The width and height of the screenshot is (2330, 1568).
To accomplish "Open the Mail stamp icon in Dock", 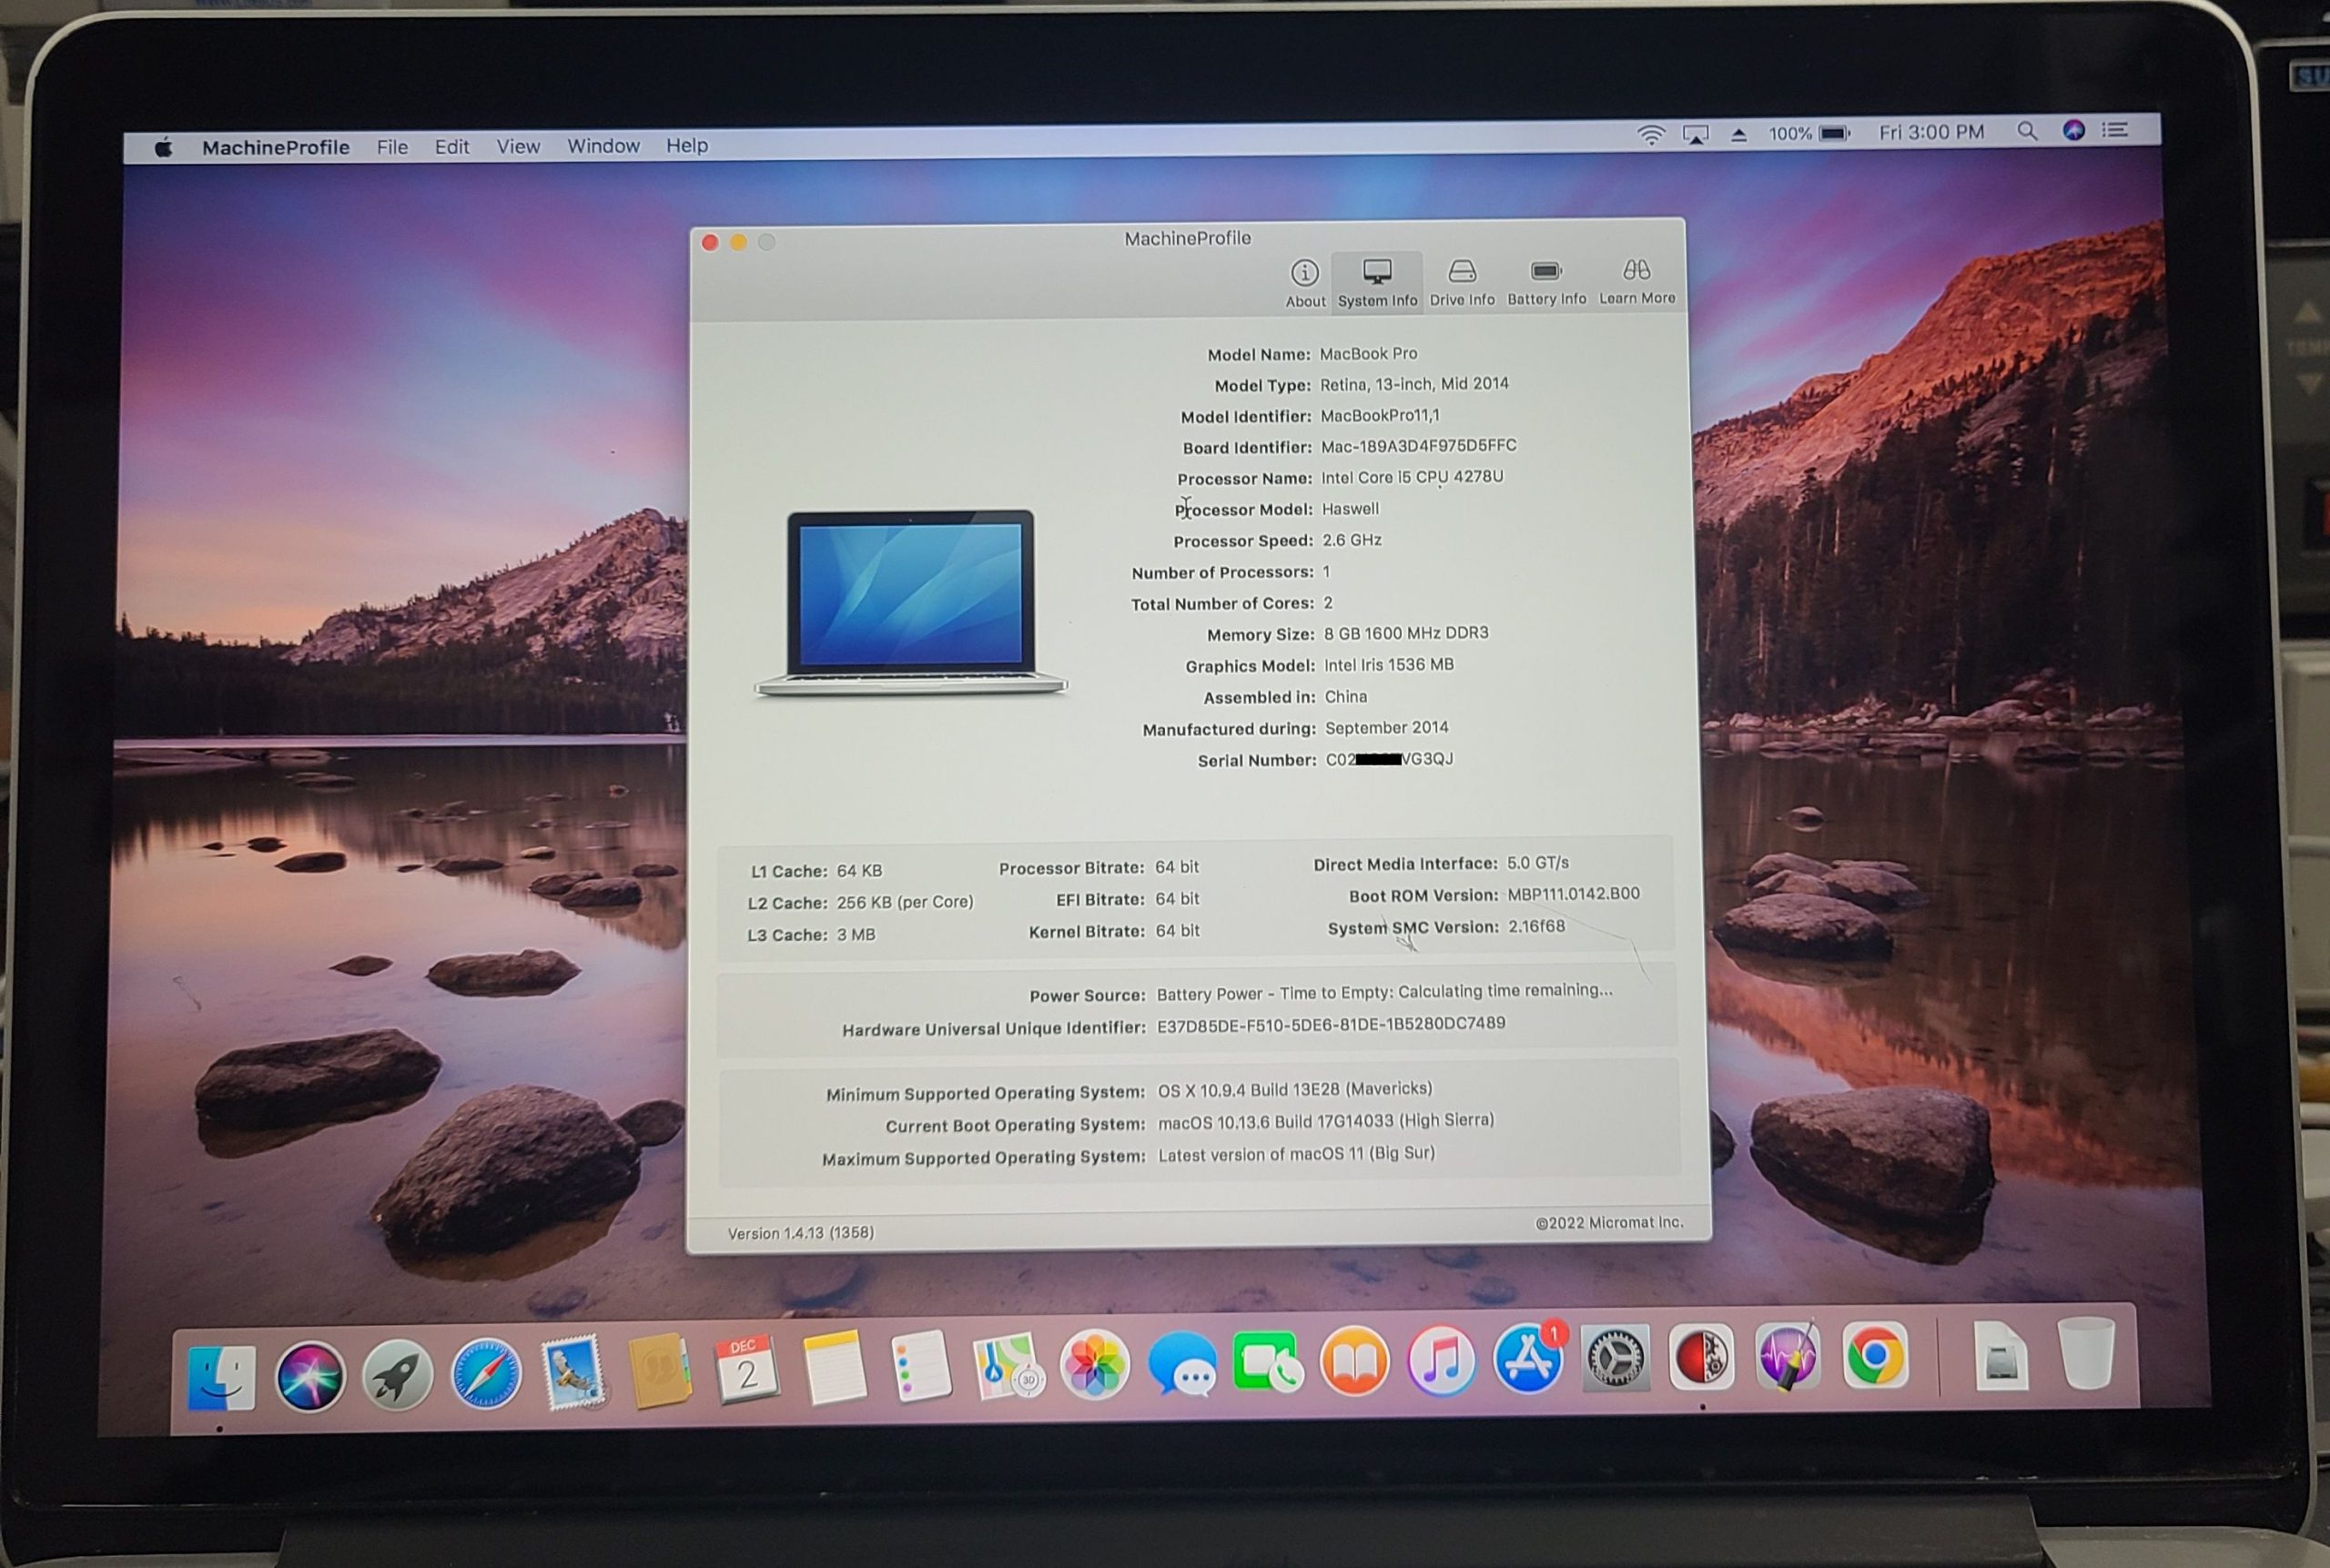I will pos(573,1373).
